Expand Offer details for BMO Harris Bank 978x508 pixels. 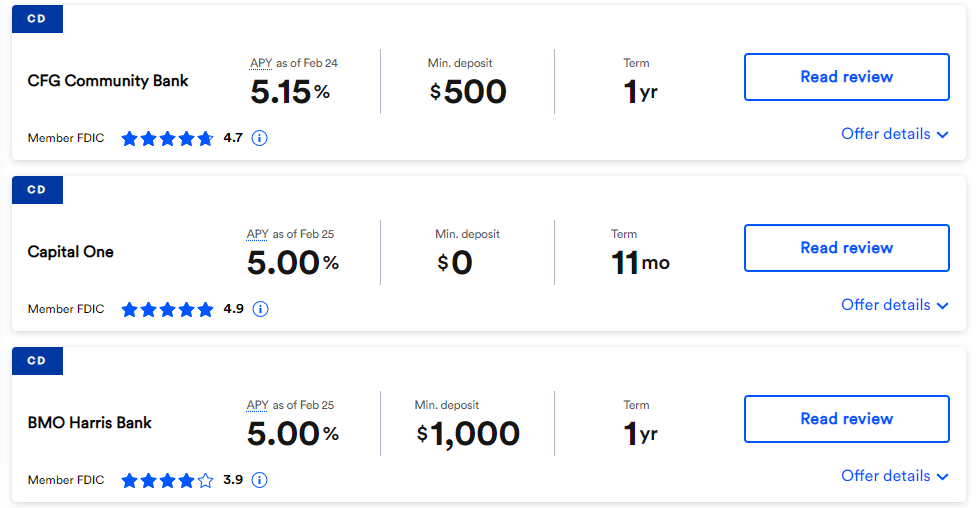[x=894, y=476]
